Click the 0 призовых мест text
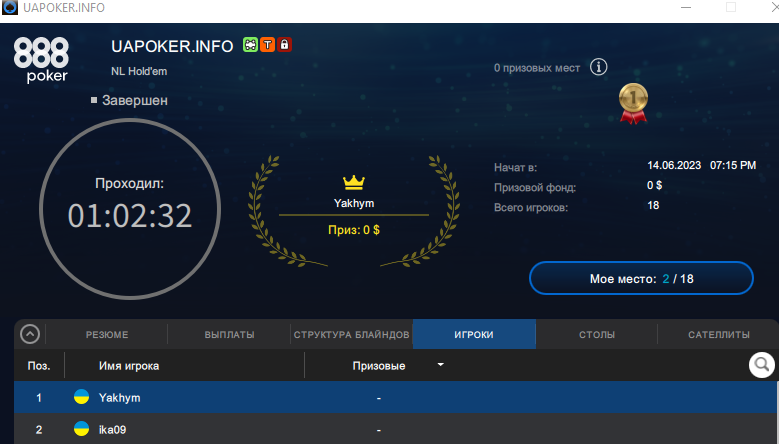Screen dimensions: 779x444 pyautogui.click(x=537, y=68)
